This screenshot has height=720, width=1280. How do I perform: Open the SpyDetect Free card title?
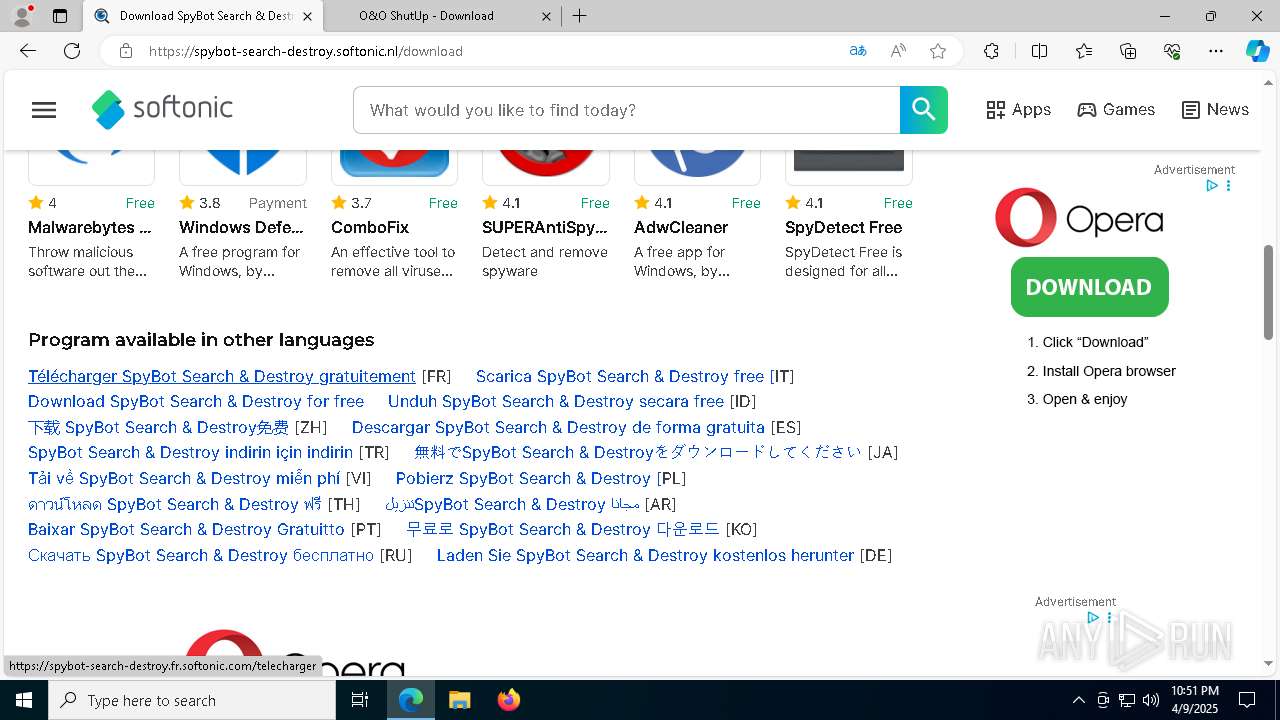click(x=844, y=227)
